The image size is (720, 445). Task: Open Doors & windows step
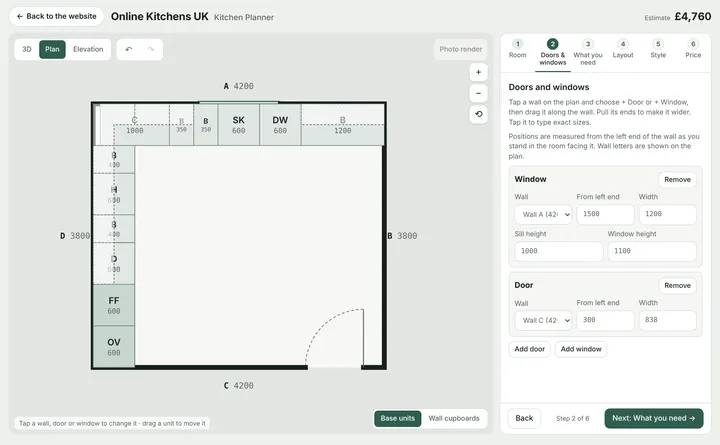pyautogui.click(x=552, y=52)
